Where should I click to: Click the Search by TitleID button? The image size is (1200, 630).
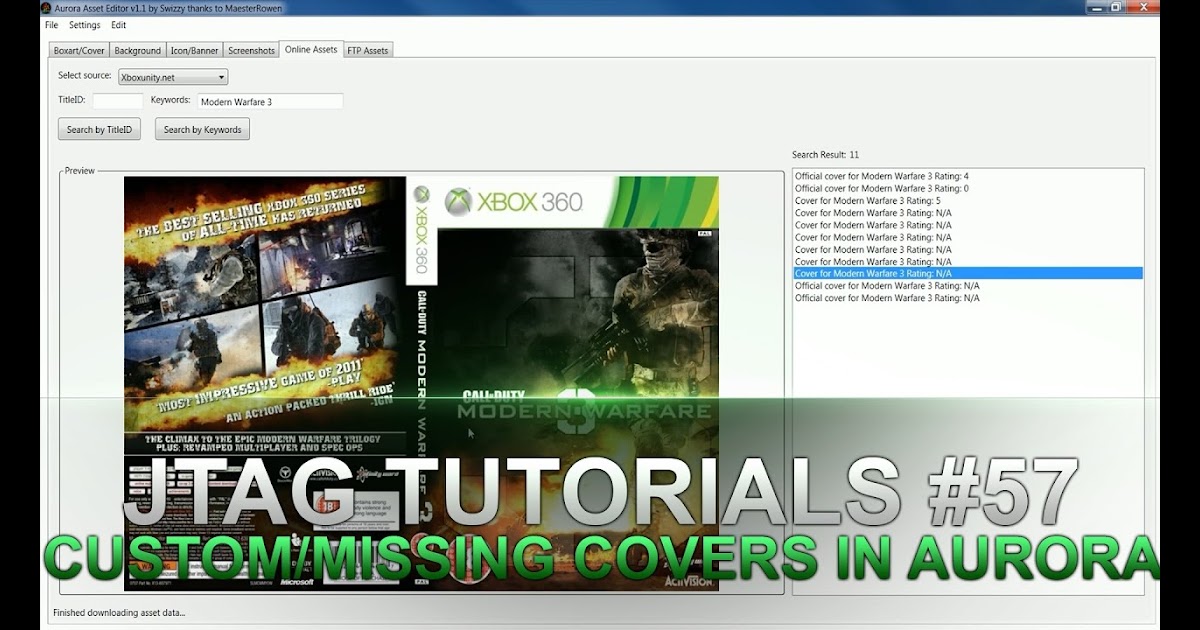point(100,129)
